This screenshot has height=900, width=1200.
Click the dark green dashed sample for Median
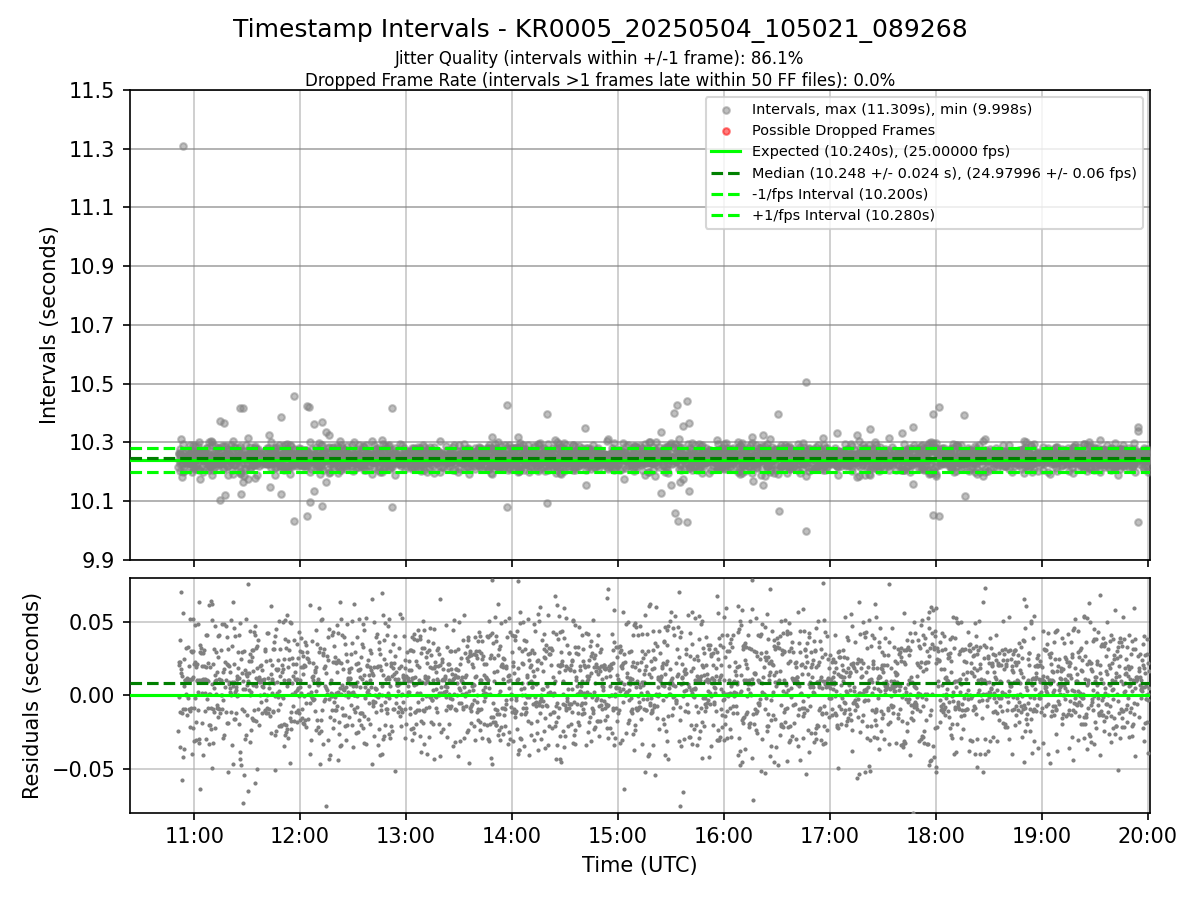pyautogui.click(x=727, y=173)
